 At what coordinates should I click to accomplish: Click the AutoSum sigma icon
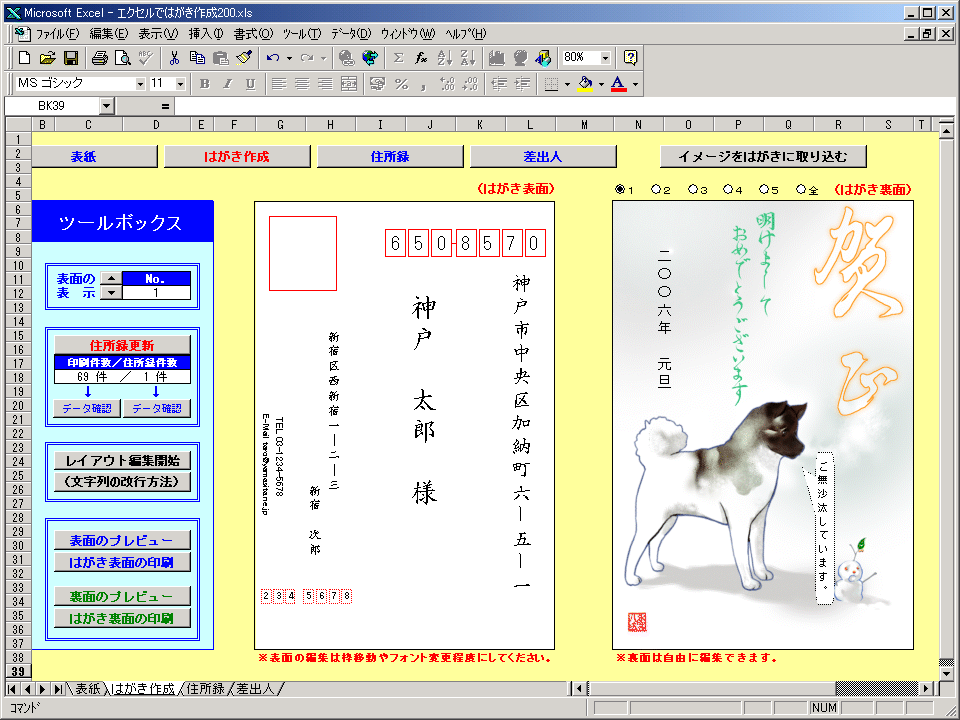tap(398, 58)
